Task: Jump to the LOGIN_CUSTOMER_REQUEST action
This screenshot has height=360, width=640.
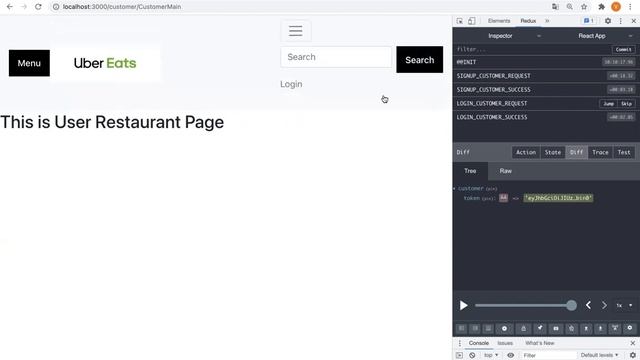Action: pos(609,104)
